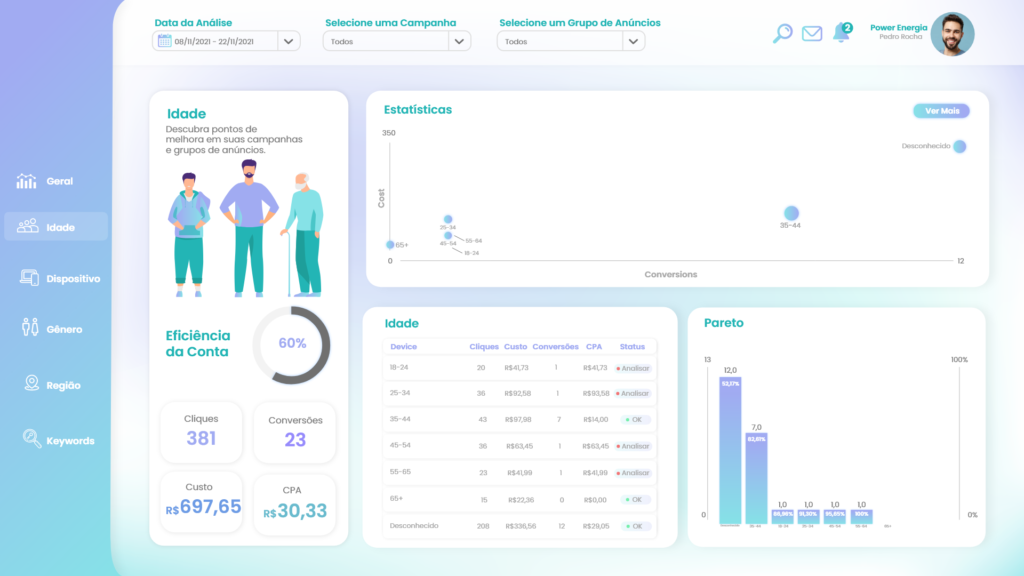Click the calendar icon in date field
The width and height of the screenshot is (1024, 576).
(x=165, y=41)
